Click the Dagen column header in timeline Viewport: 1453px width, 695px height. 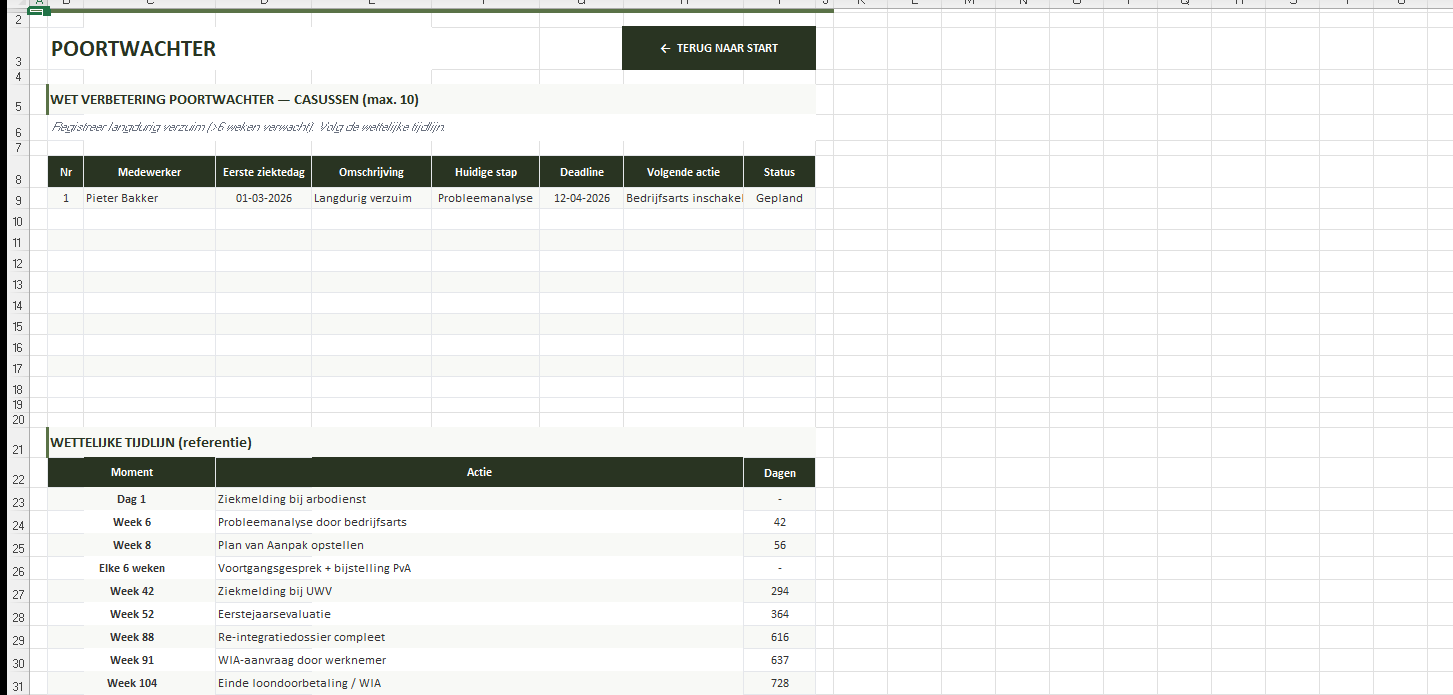pyautogui.click(x=779, y=473)
